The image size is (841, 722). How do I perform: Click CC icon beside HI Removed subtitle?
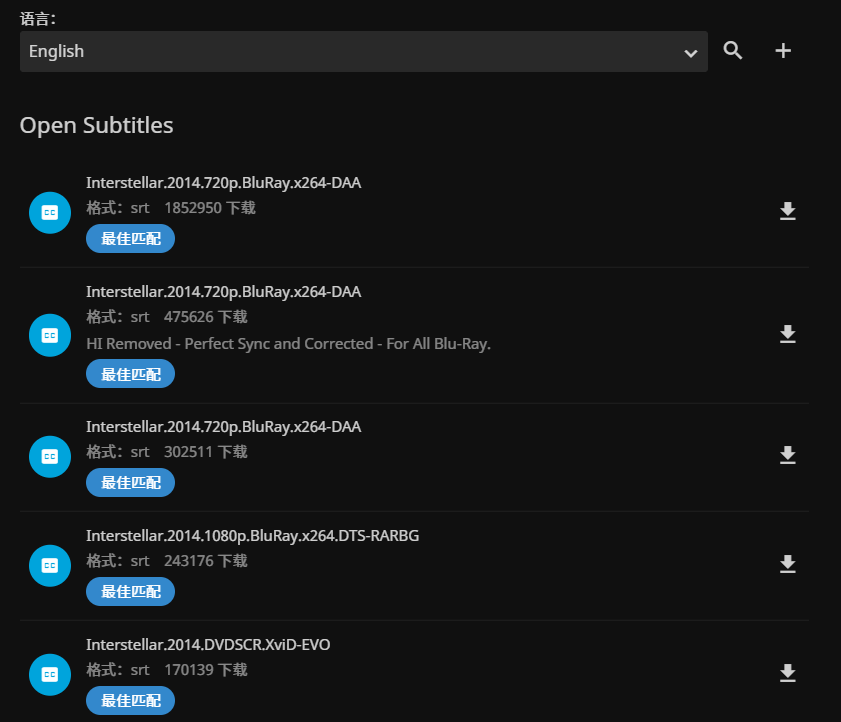[x=50, y=335]
